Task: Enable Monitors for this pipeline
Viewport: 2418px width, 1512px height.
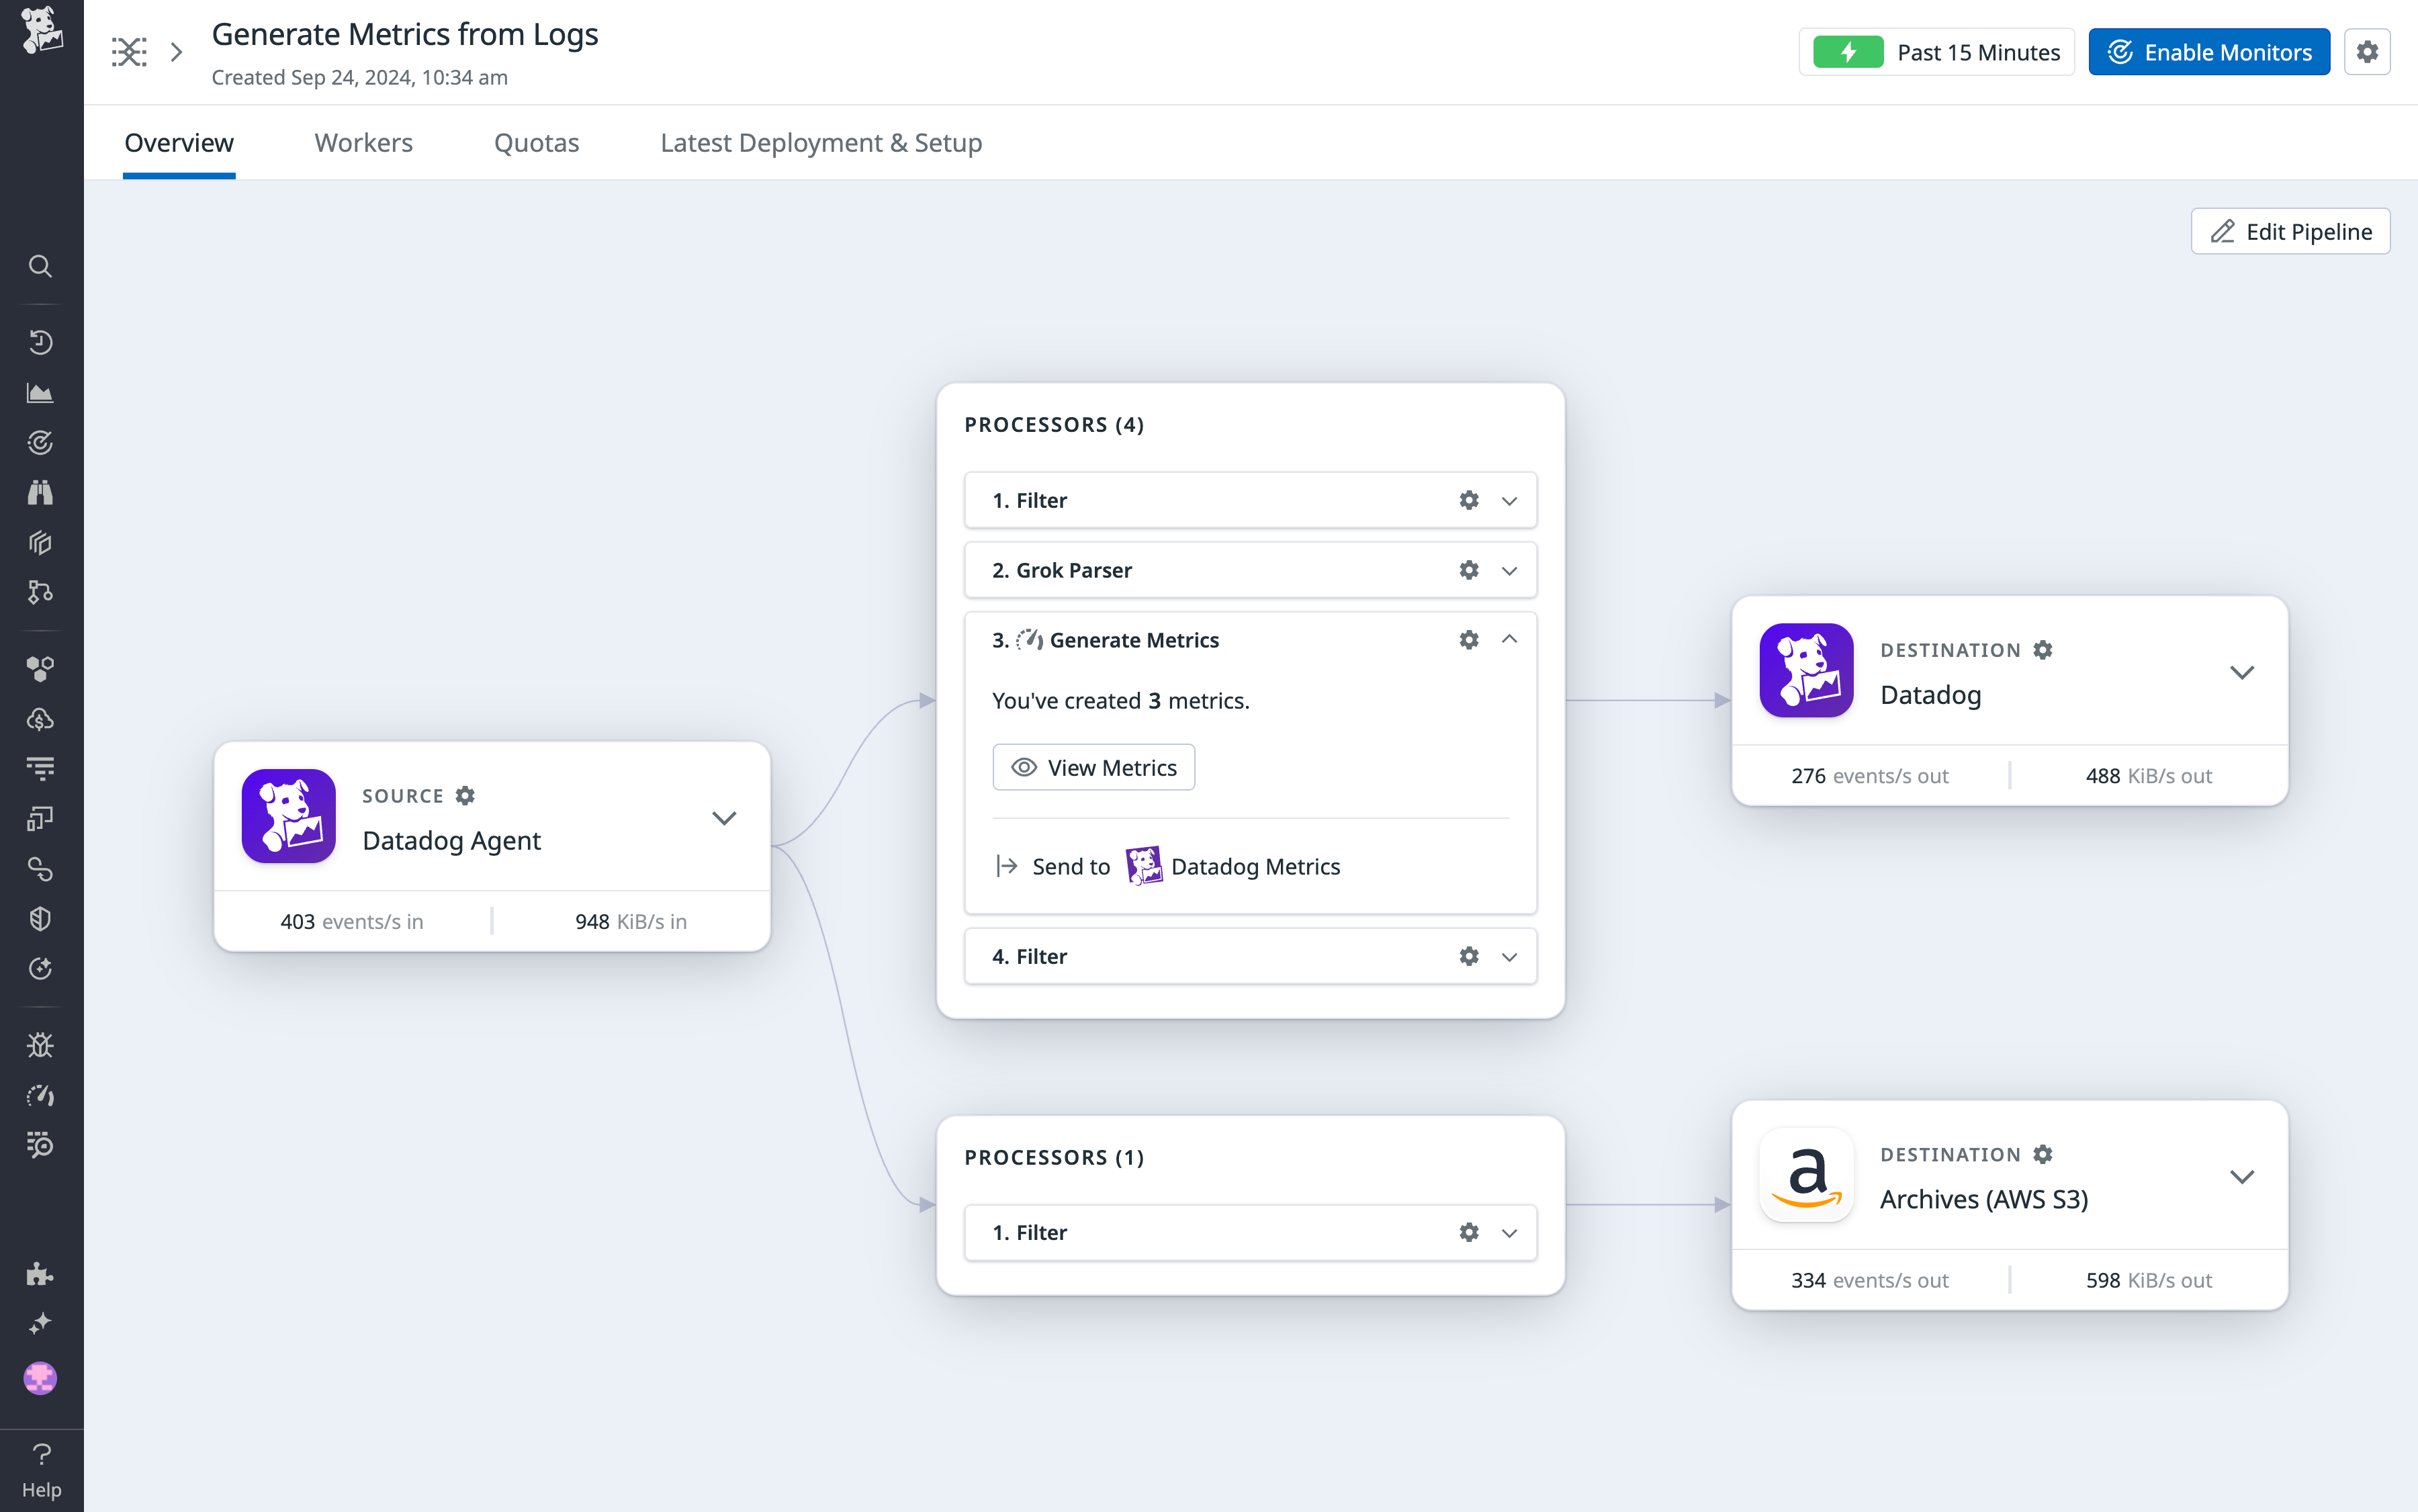Action: point(2209,51)
